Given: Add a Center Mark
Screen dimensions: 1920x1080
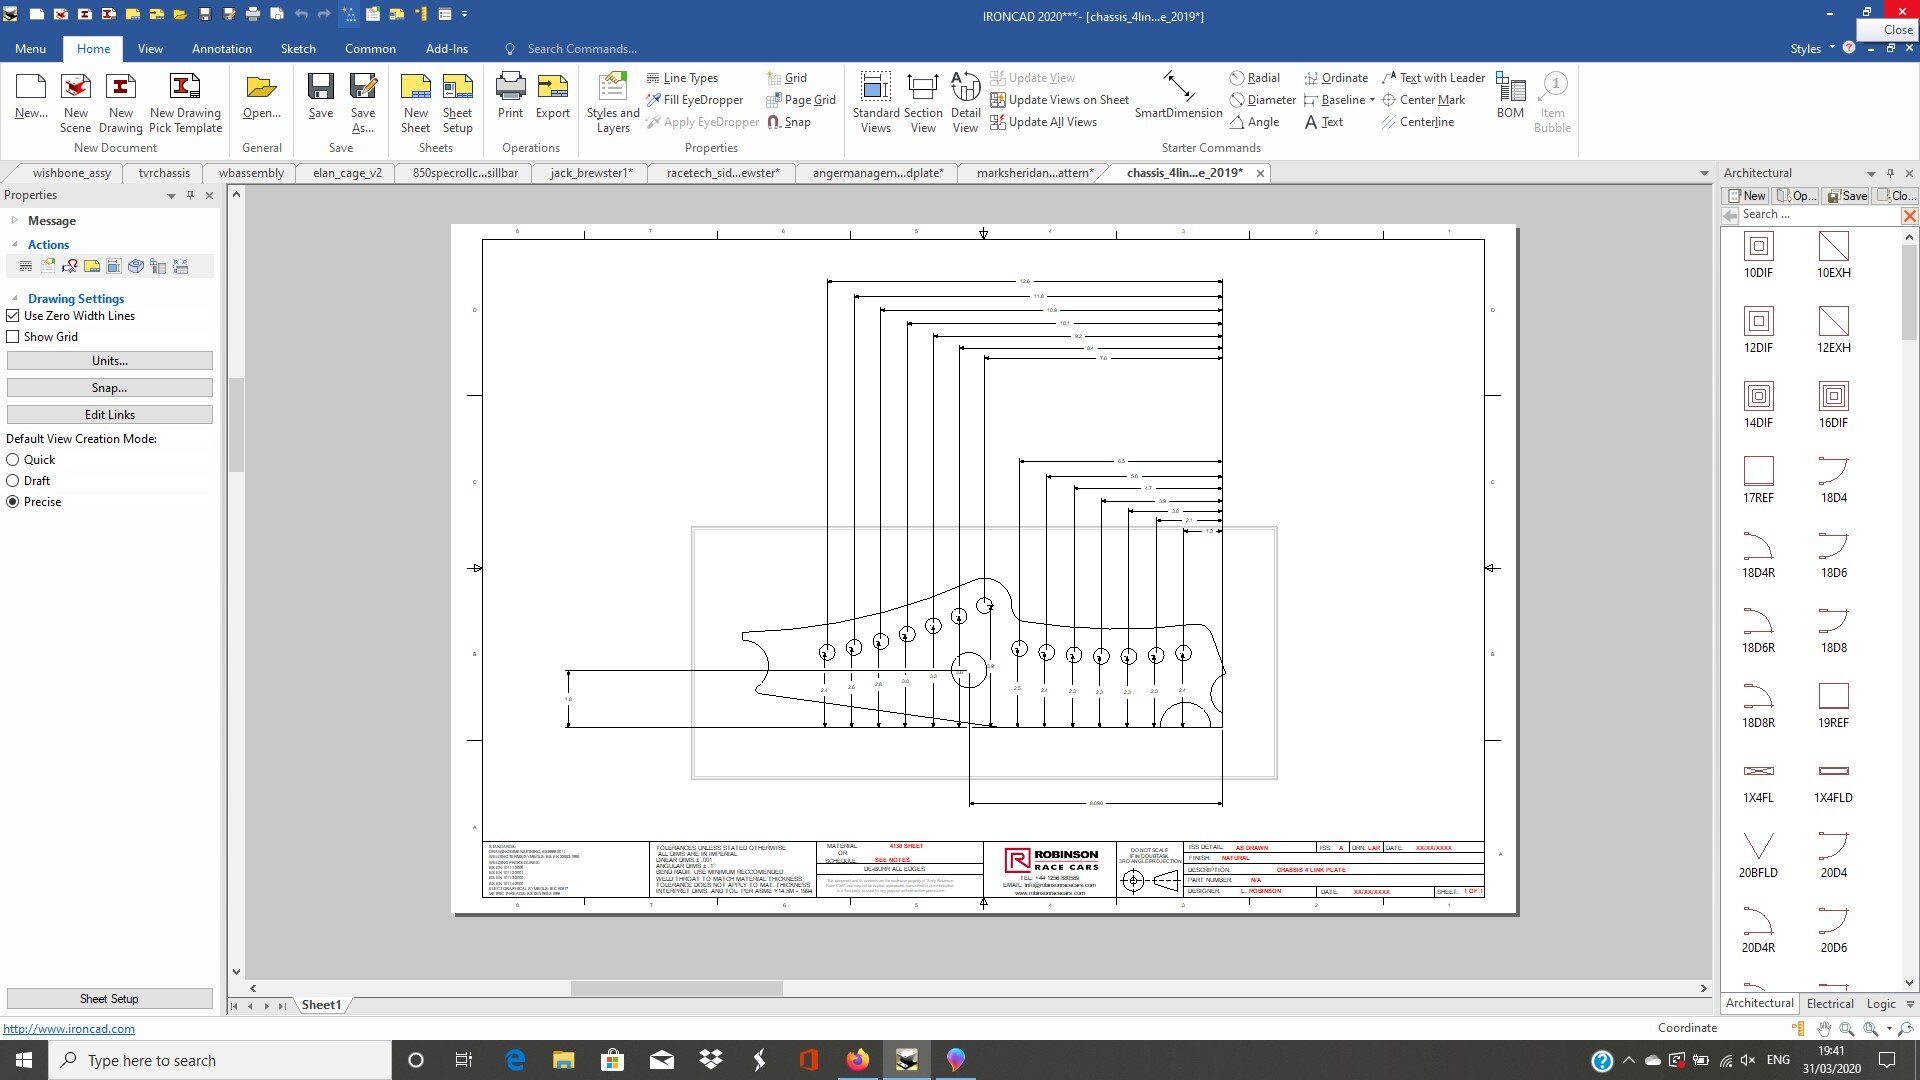Looking at the screenshot, I should 1423,100.
